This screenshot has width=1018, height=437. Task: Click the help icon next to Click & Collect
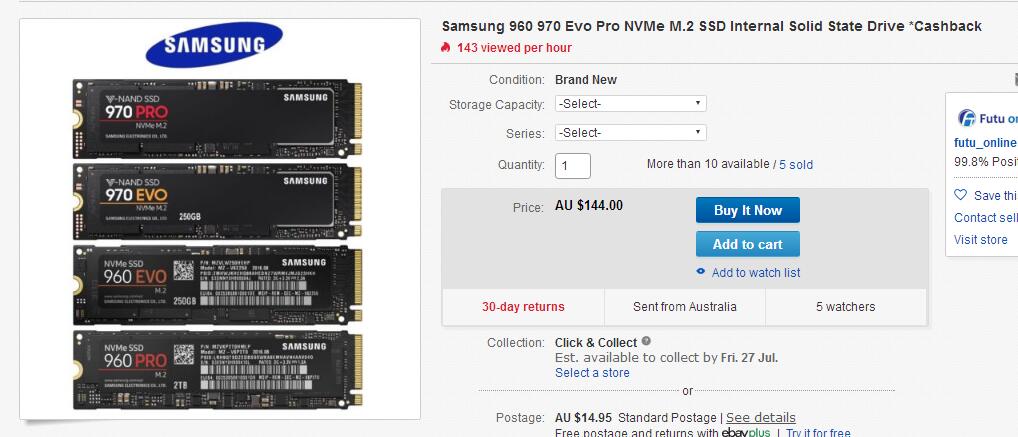[x=646, y=342]
